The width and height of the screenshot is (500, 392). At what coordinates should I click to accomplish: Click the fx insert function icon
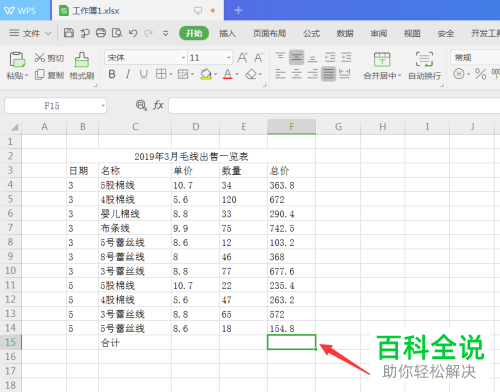[x=158, y=105]
